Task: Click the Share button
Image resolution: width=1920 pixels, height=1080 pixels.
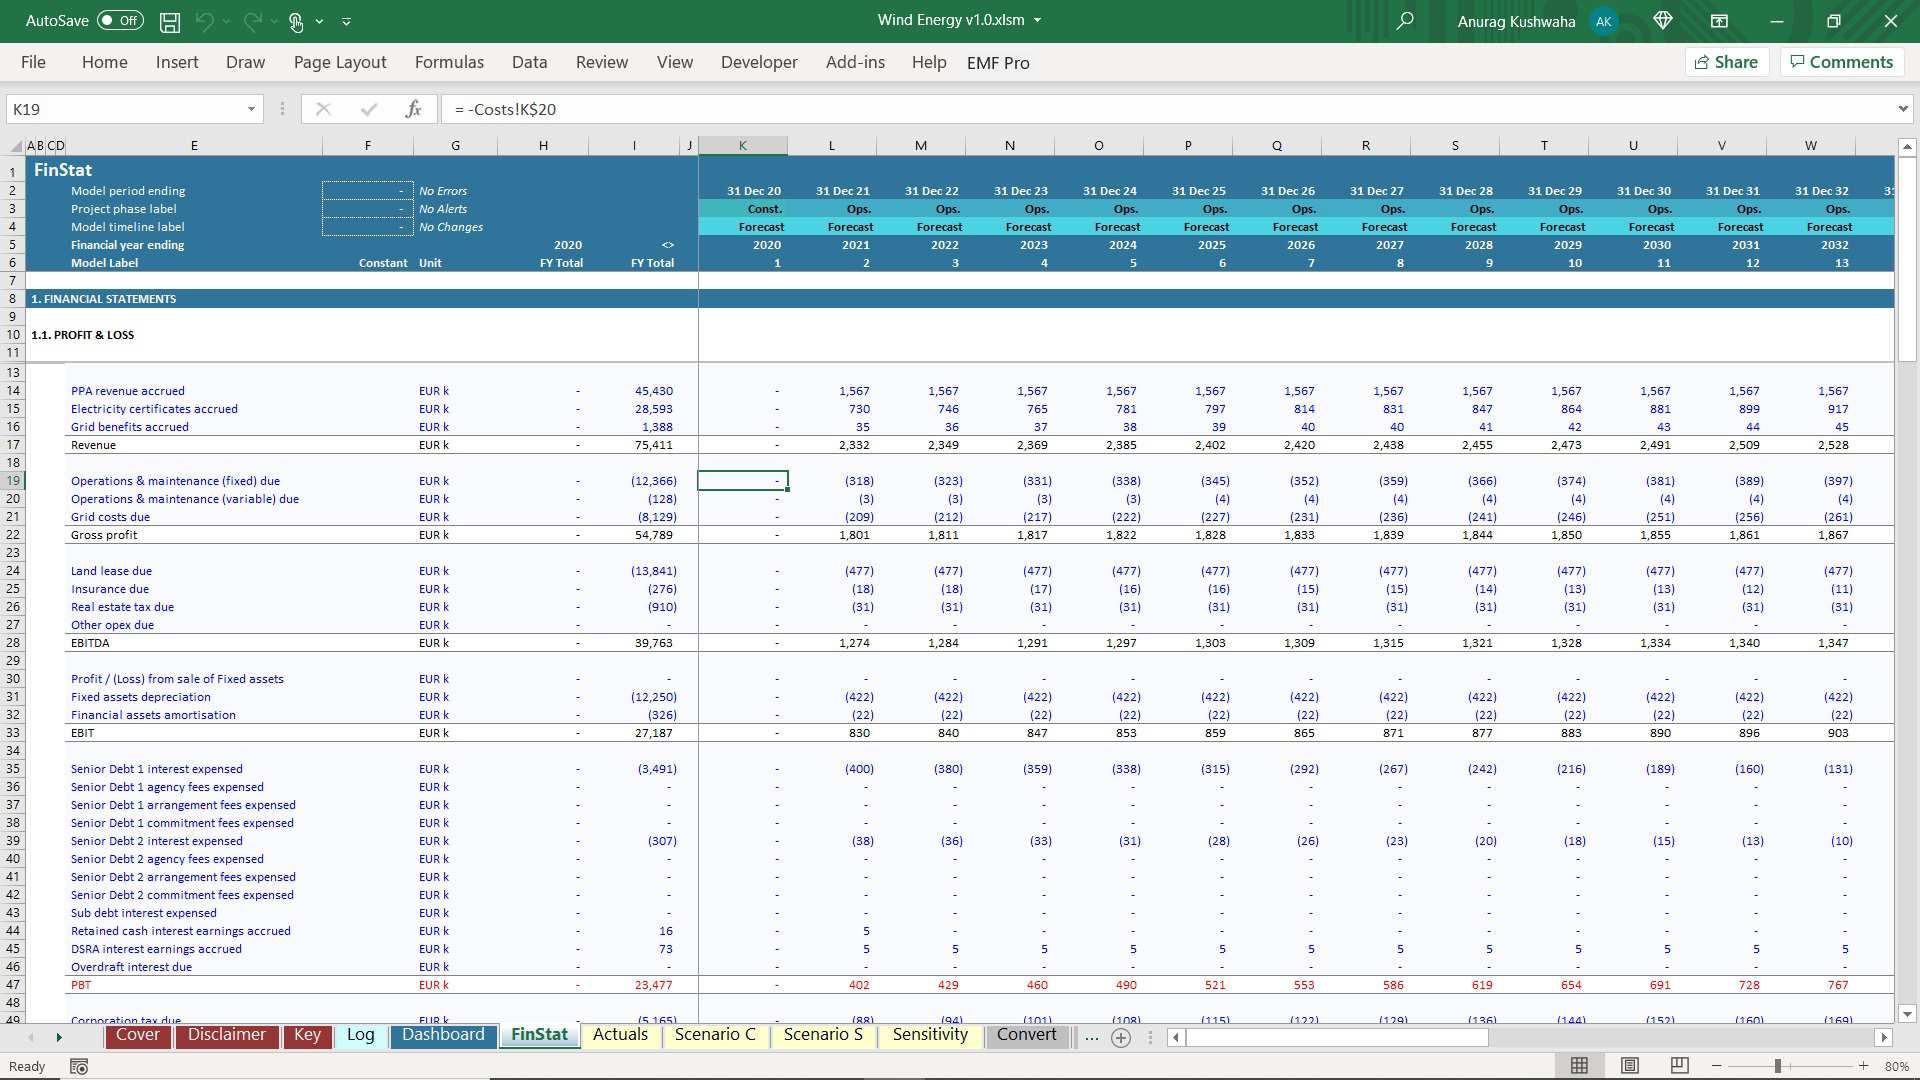Action: click(1726, 62)
